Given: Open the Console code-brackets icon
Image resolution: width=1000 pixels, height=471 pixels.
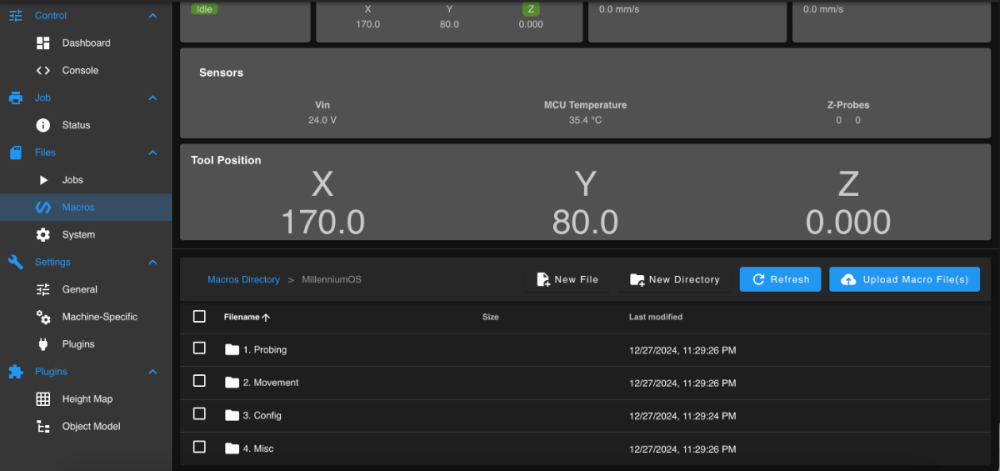Looking at the screenshot, I should click(43, 70).
